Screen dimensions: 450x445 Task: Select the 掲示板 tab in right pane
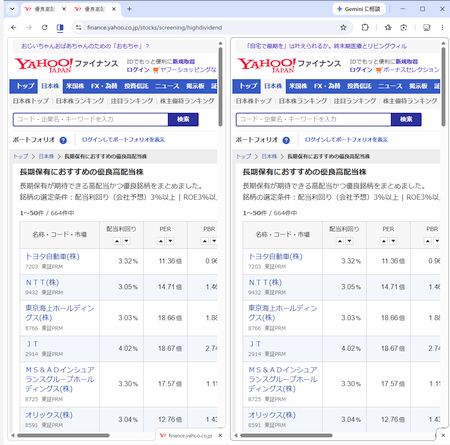click(418, 86)
